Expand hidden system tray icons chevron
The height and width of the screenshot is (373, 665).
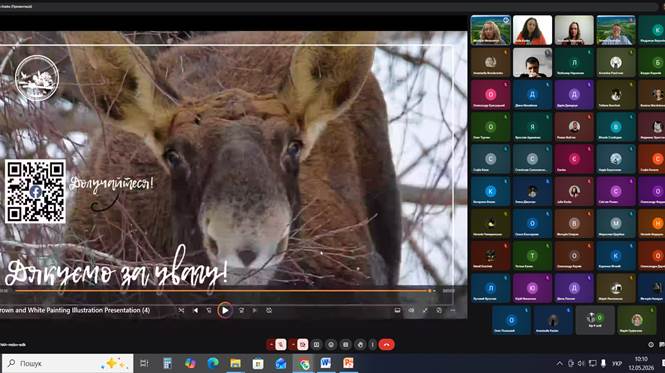tap(560, 364)
